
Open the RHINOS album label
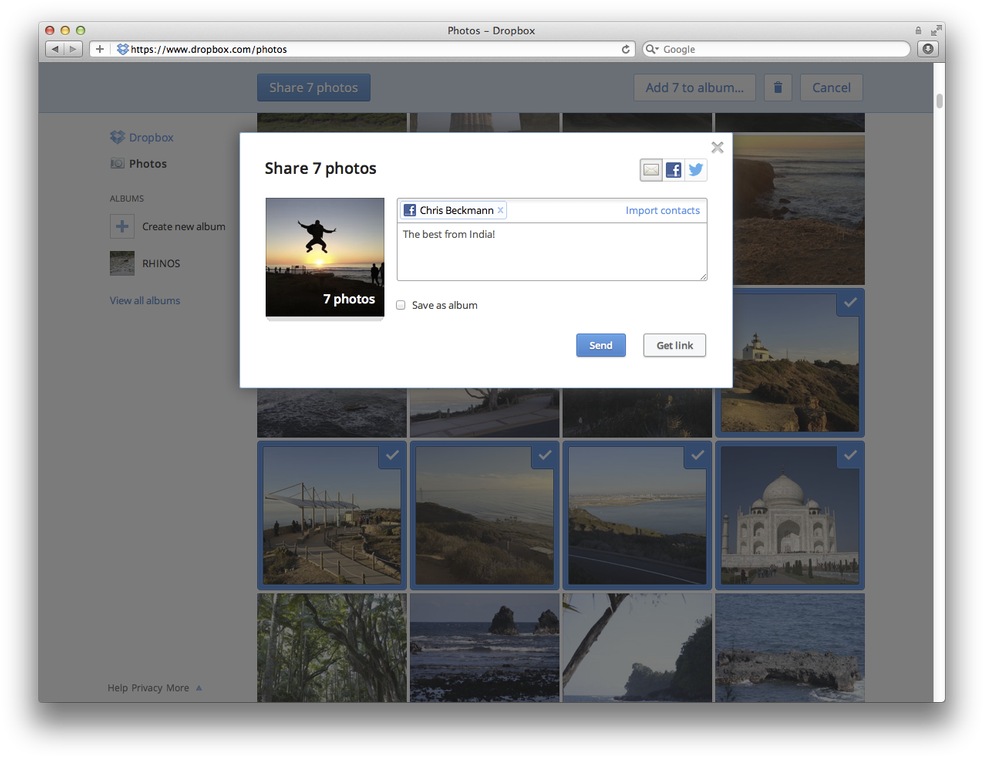click(161, 263)
